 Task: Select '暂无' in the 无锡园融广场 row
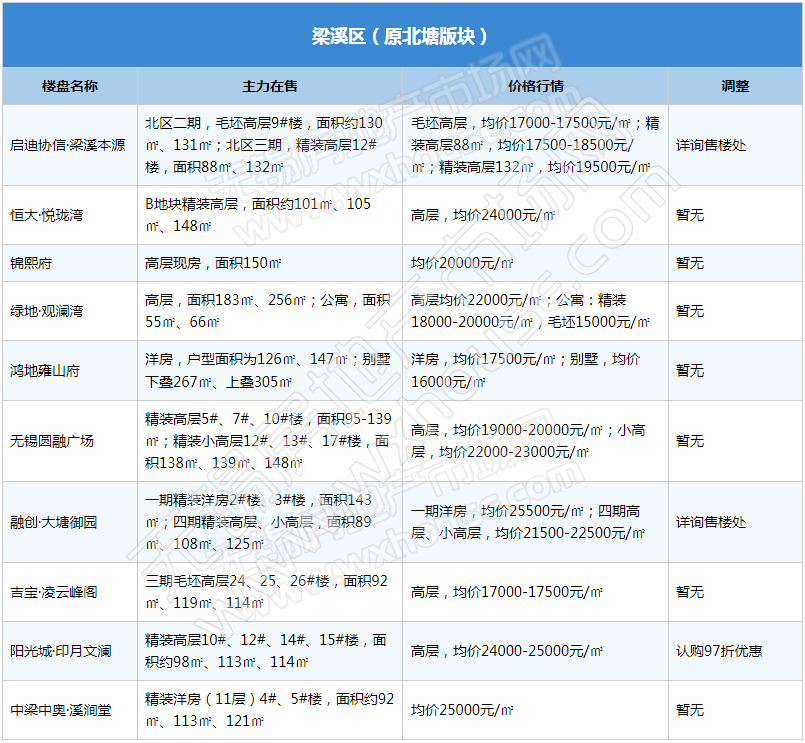690,441
